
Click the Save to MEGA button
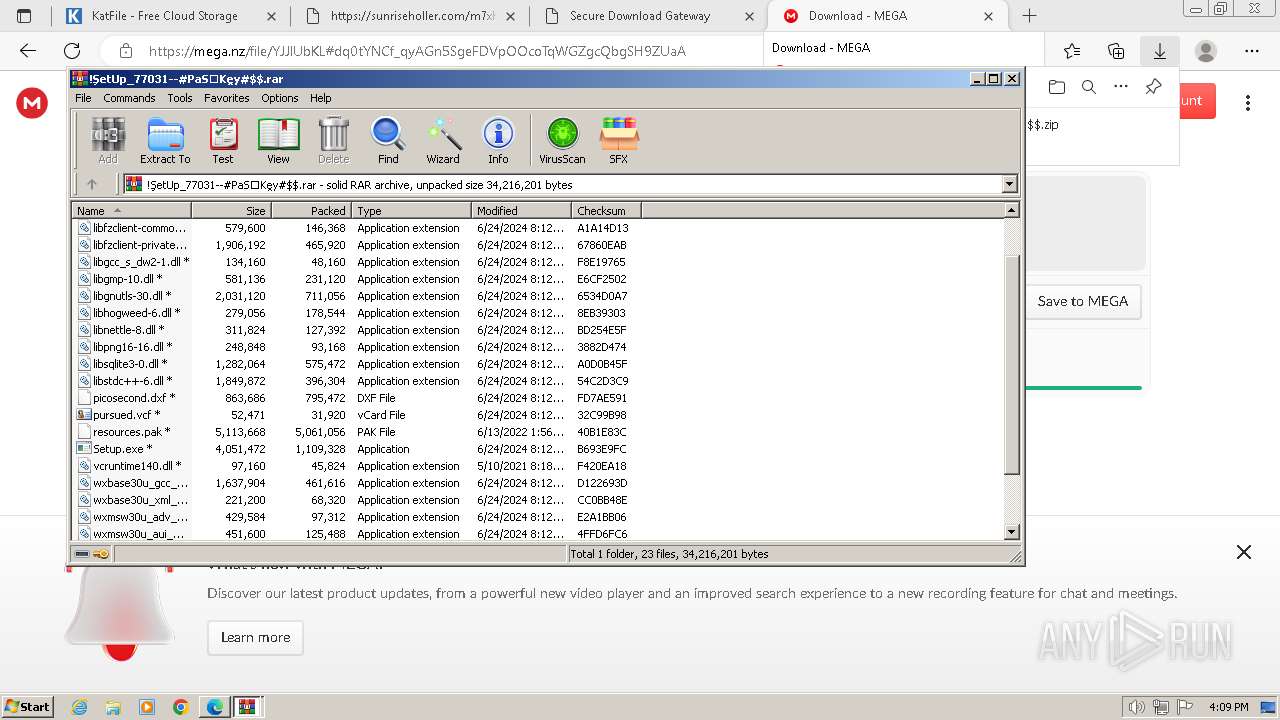1083,301
